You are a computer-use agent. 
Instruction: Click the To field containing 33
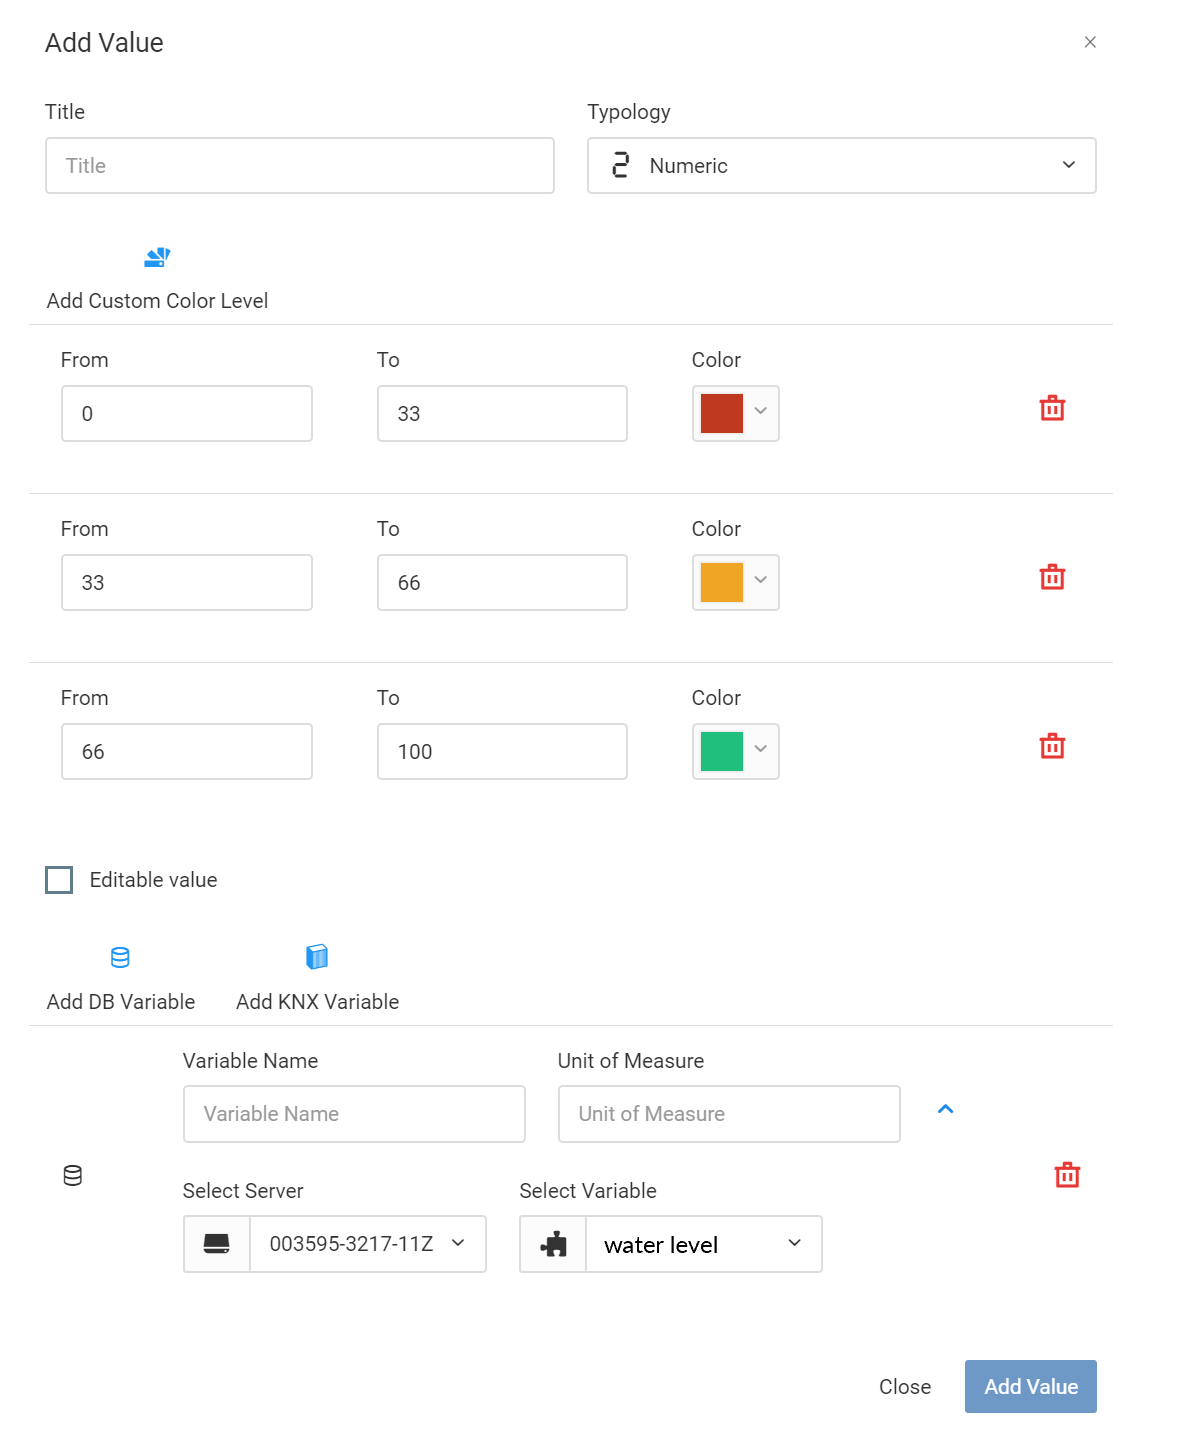click(502, 413)
